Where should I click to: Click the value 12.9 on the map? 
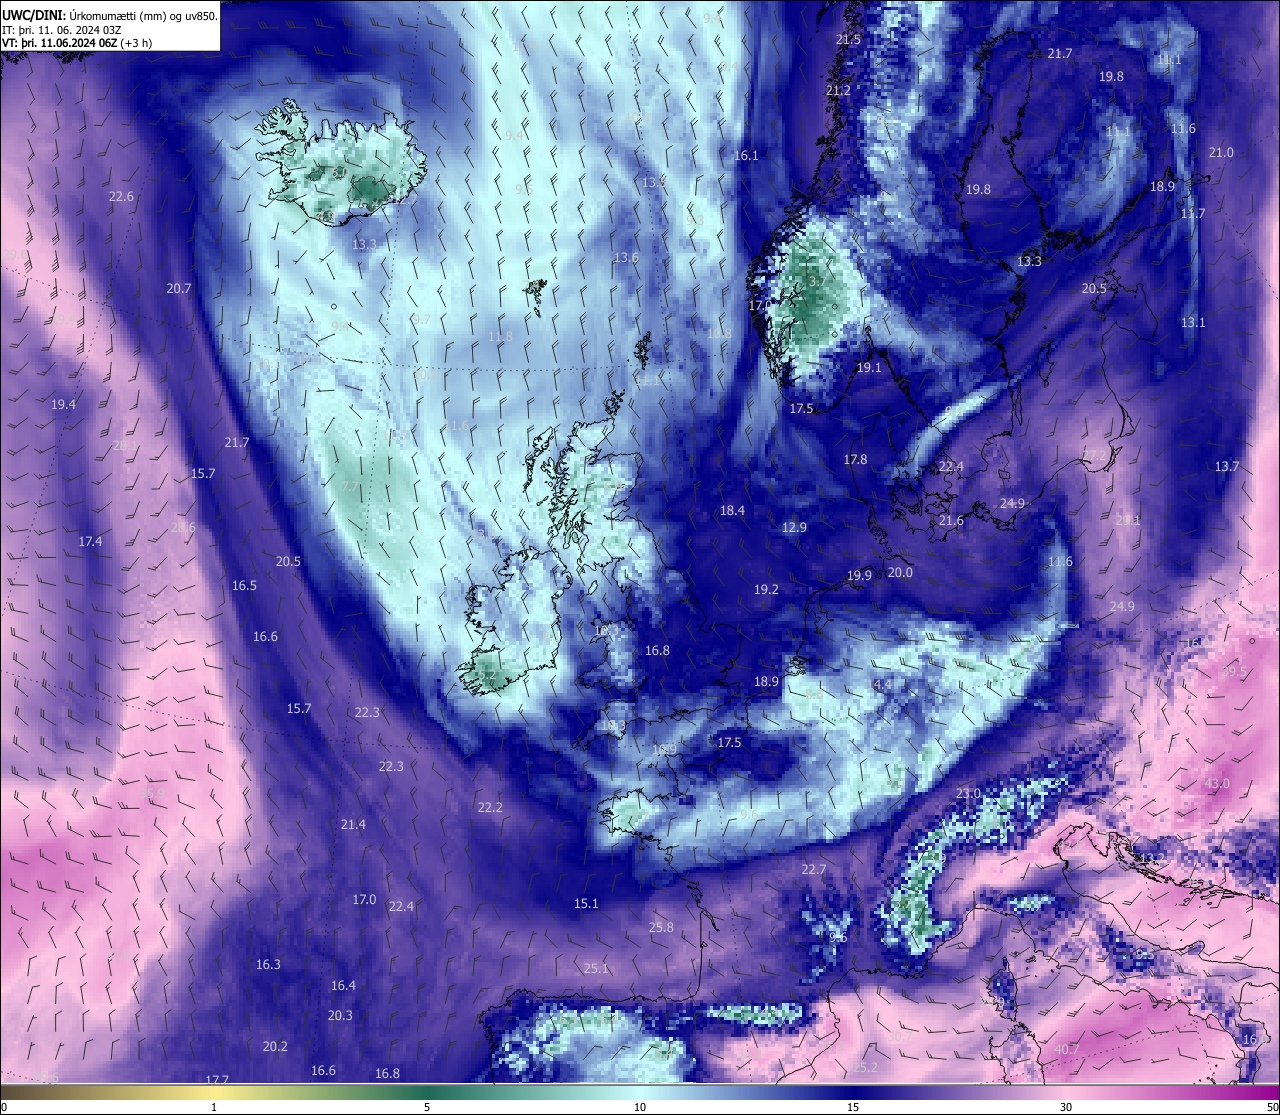[794, 527]
